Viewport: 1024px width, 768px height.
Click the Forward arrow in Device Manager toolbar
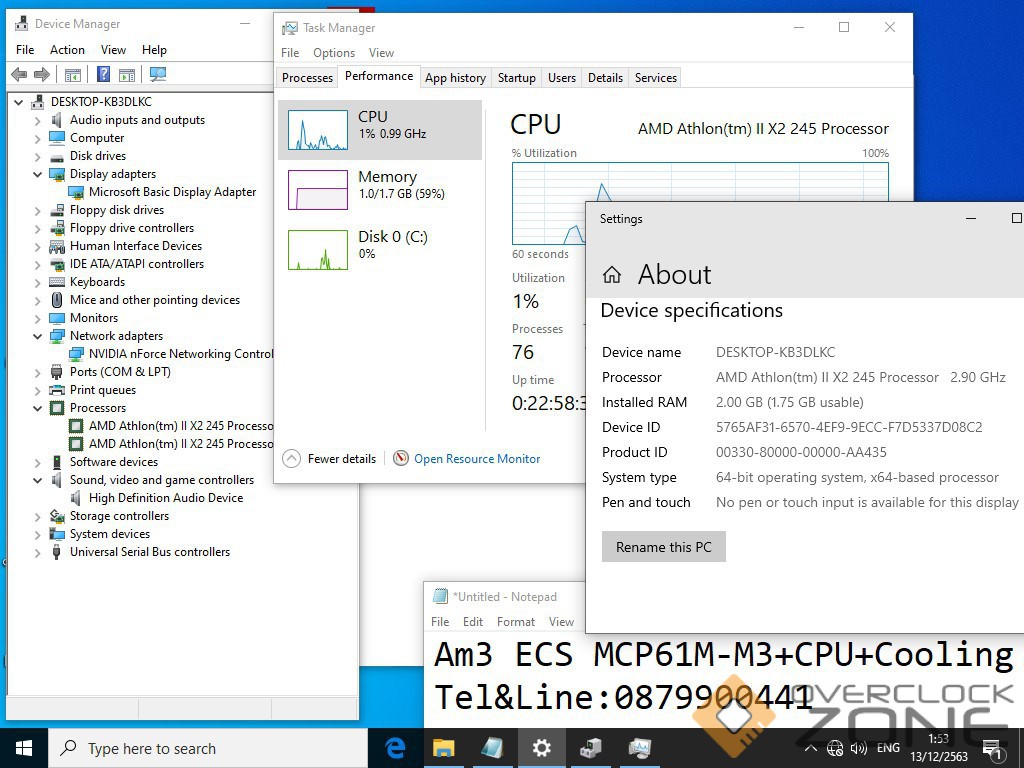(42, 74)
